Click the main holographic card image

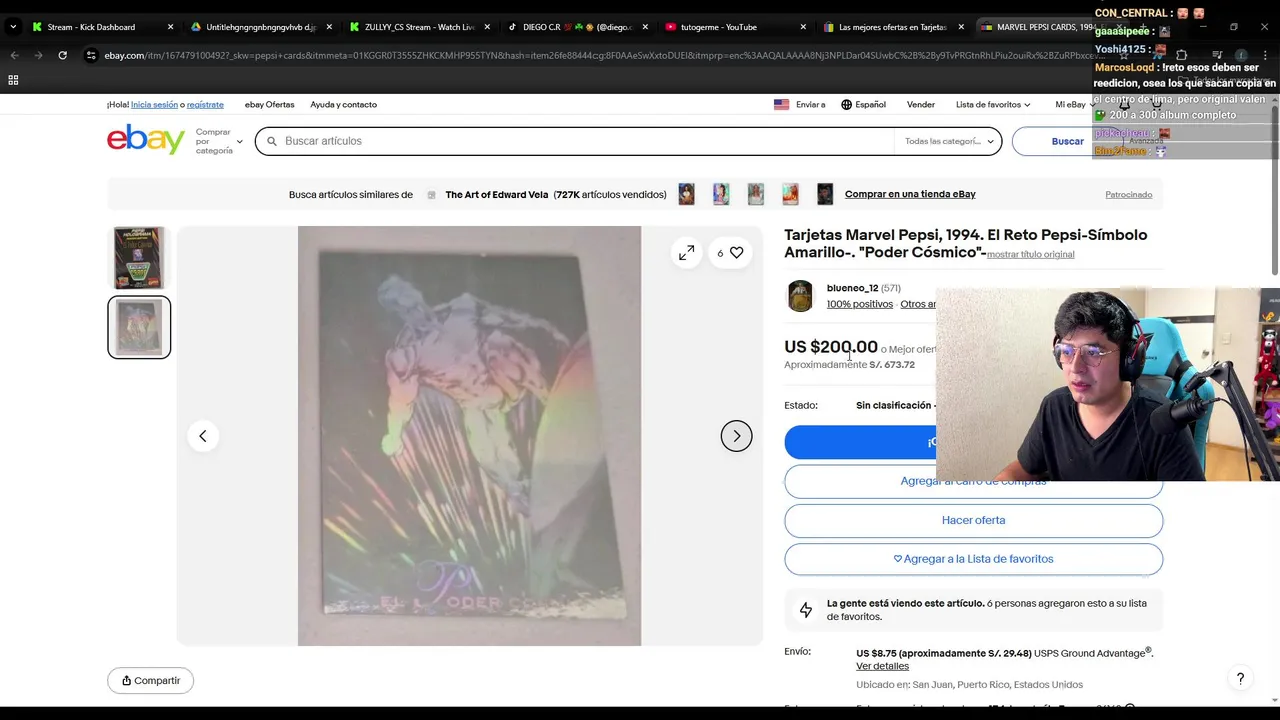[469, 436]
